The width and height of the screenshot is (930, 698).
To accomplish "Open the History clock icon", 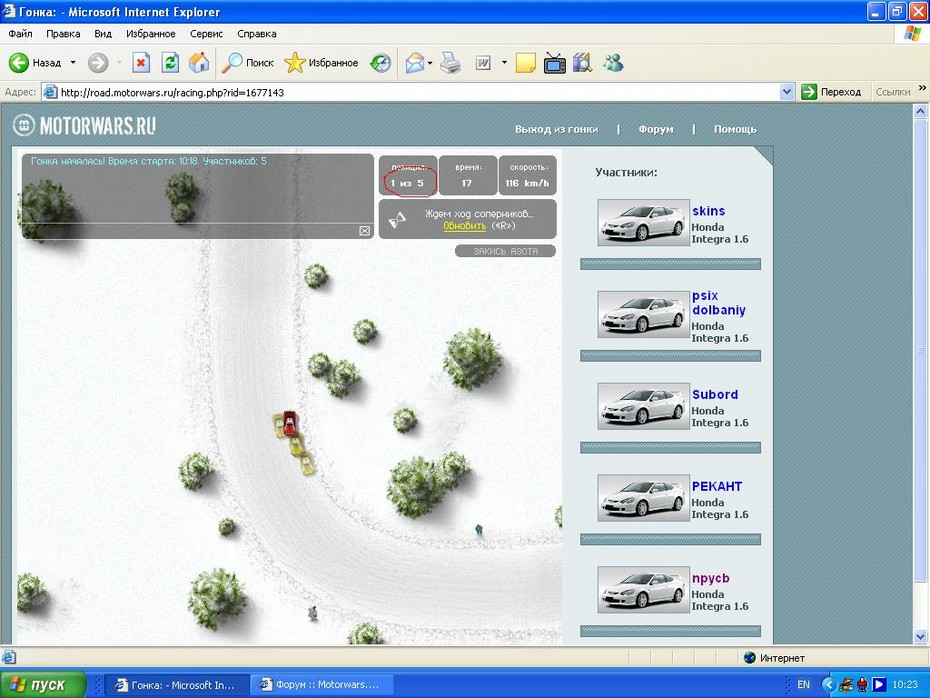I will 380,62.
